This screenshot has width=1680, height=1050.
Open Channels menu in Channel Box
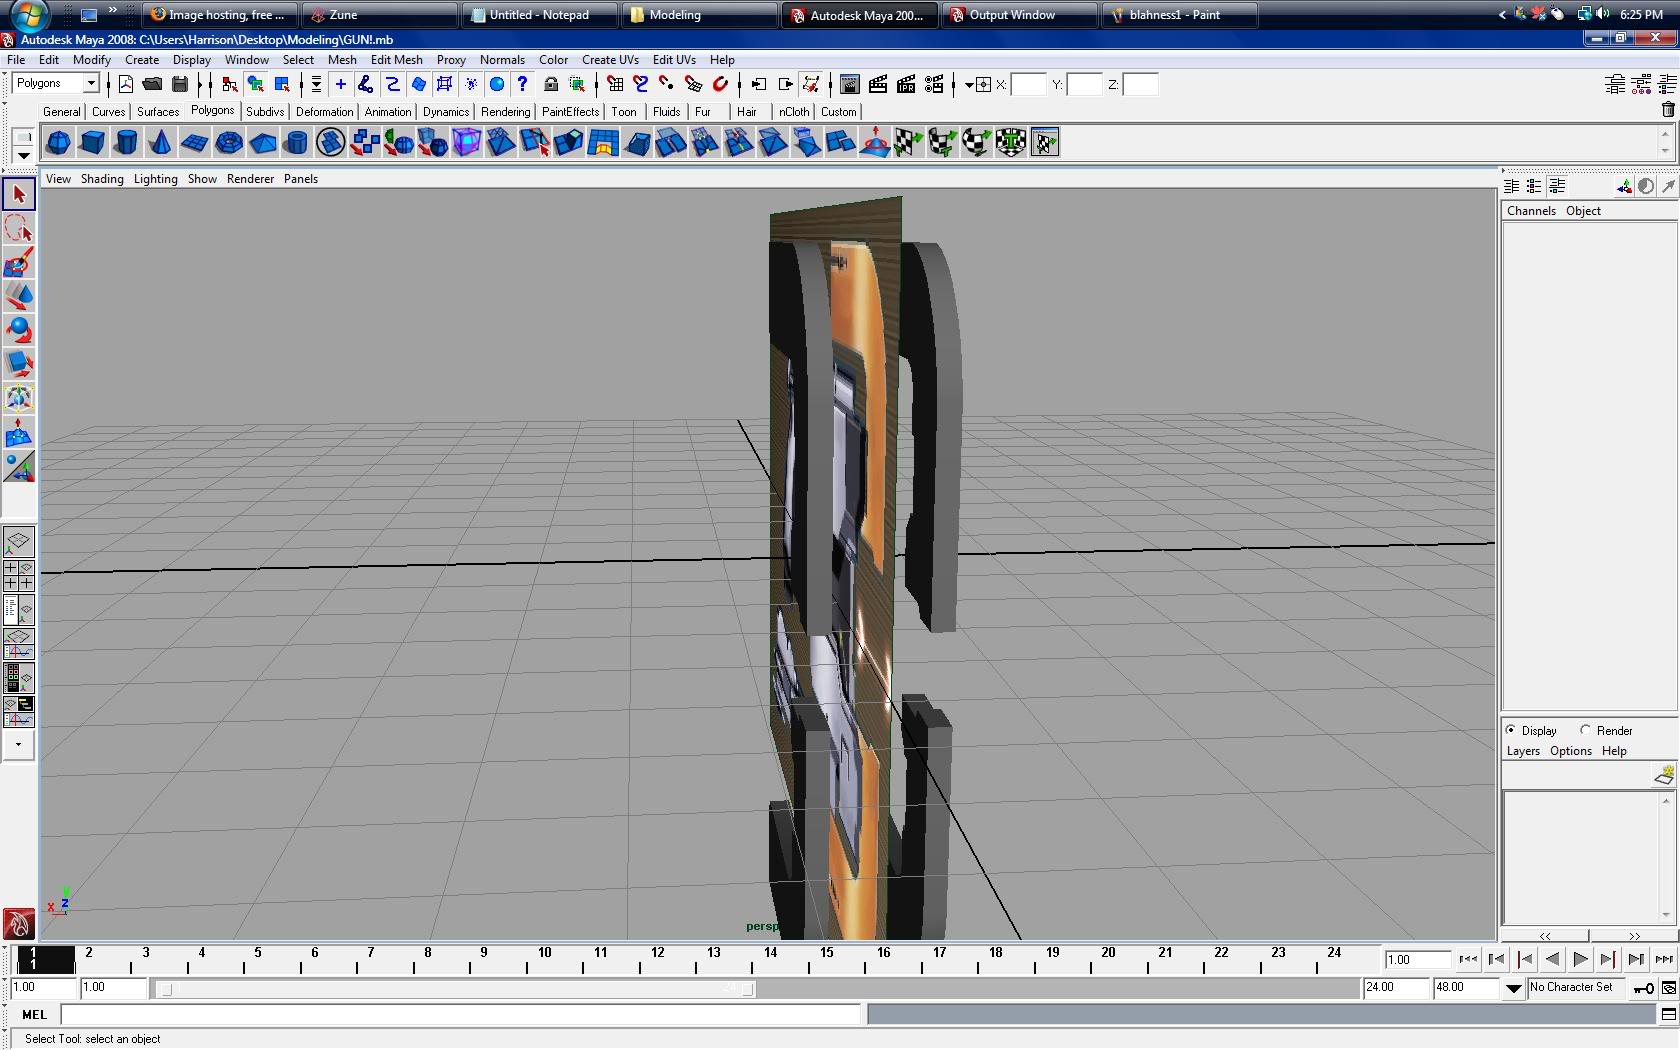1531,211
